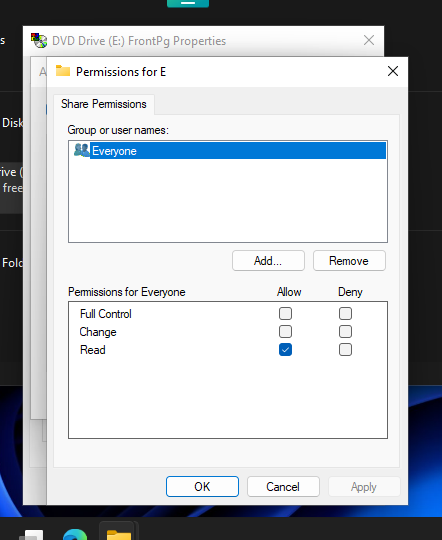Check Deny for Full Control
442x540 pixels.
click(345, 314)
